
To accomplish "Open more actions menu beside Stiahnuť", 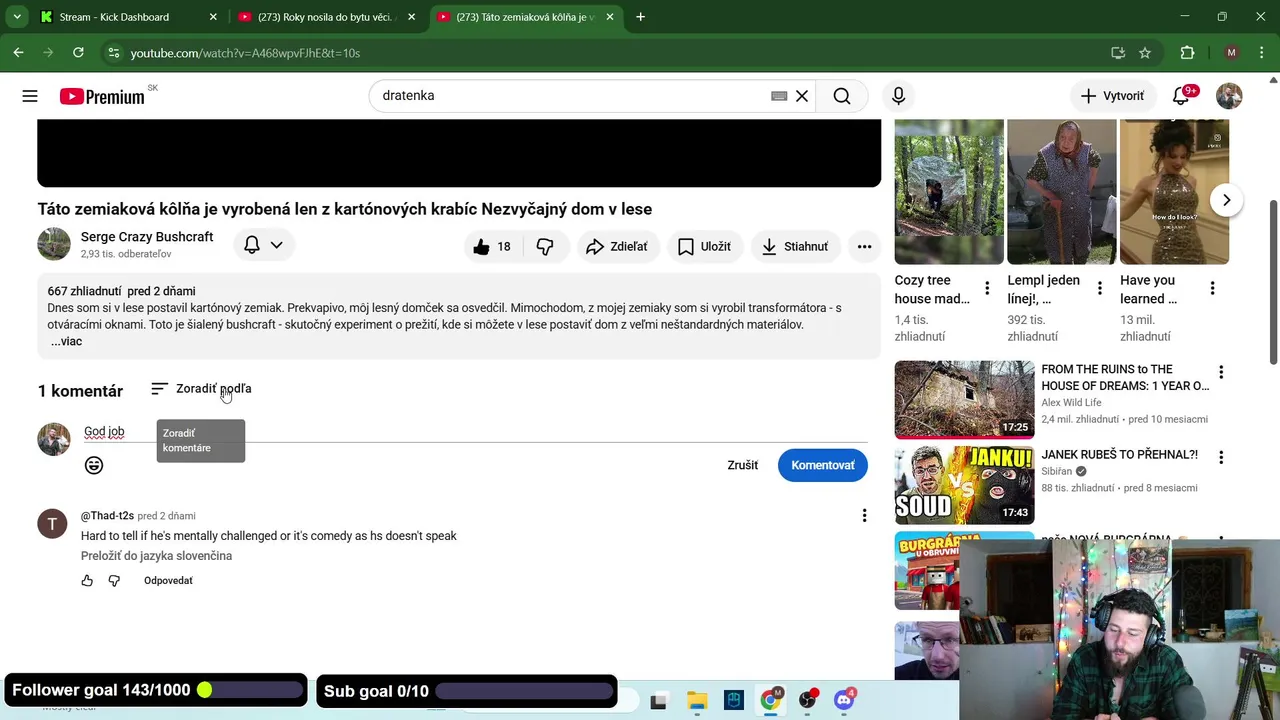I will (864, 246).
